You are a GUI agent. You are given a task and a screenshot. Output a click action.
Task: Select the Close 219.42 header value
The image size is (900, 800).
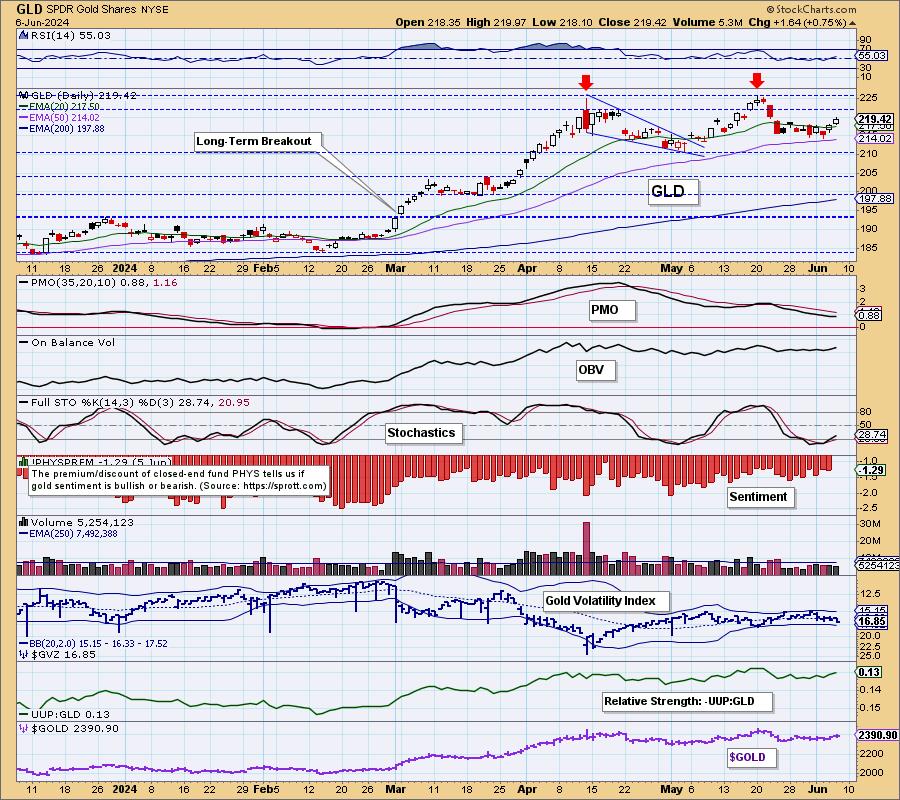coord(633,22)
